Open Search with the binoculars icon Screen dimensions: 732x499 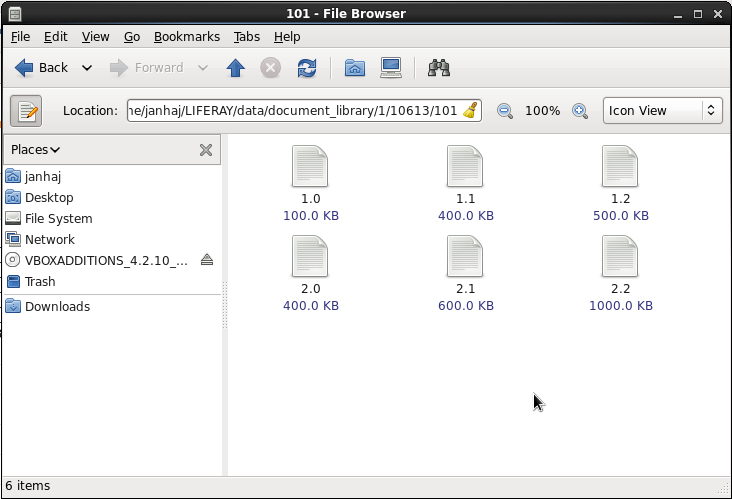439,68
